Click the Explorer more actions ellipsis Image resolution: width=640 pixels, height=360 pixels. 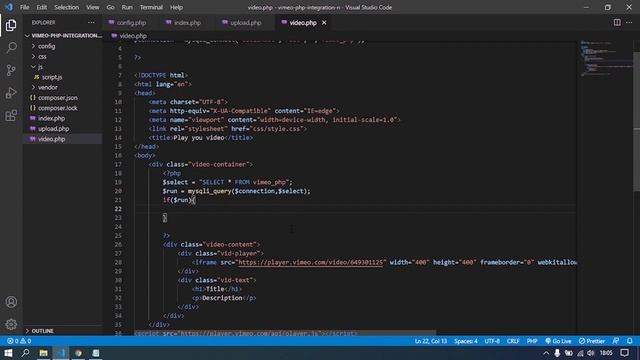[x=91, y=23]
